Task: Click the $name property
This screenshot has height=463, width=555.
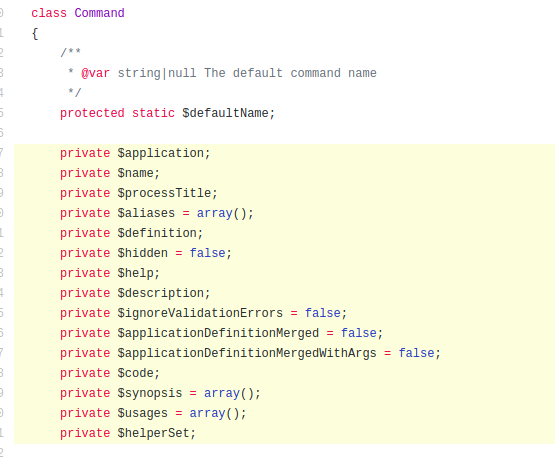Action: 136,173
